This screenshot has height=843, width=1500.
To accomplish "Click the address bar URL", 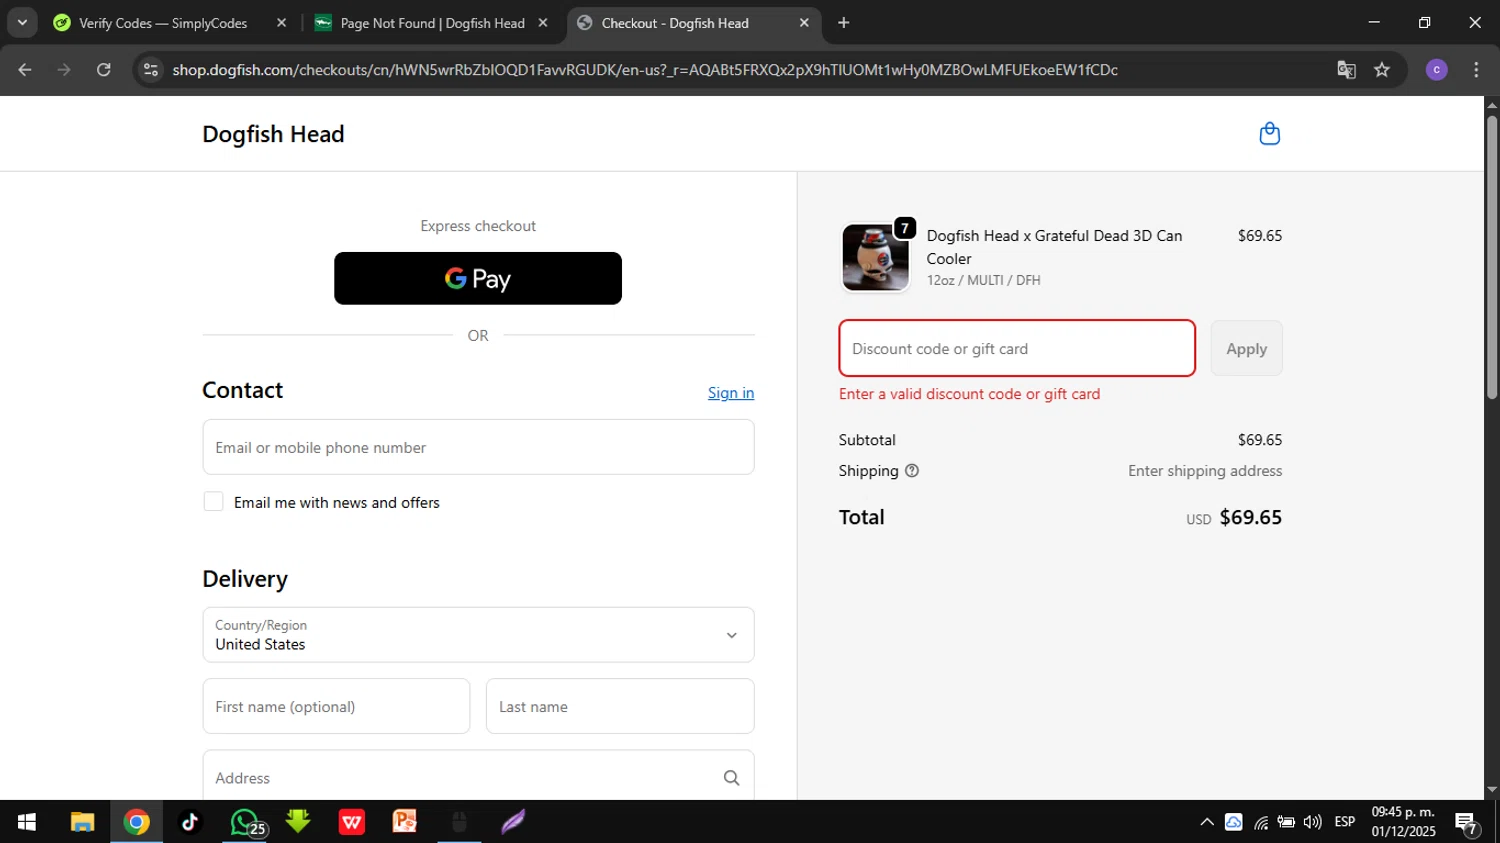I will click(645, 70).
